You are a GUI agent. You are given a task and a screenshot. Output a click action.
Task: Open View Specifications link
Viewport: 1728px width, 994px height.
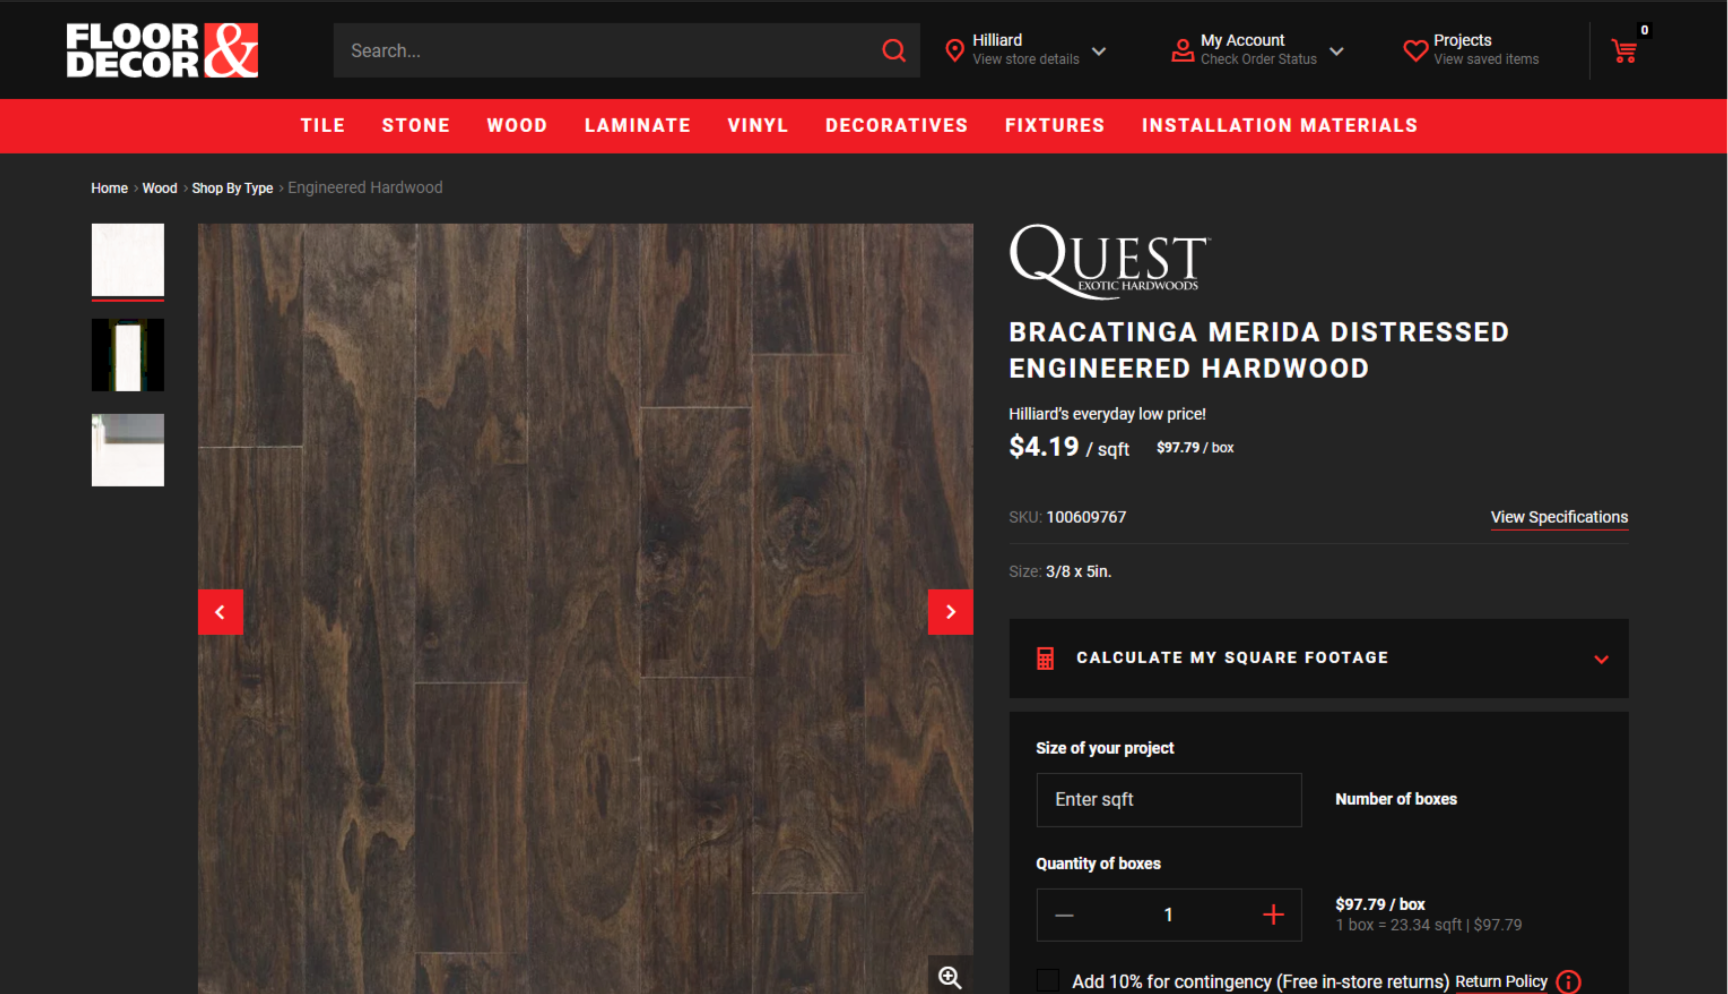click(1559, 517)
